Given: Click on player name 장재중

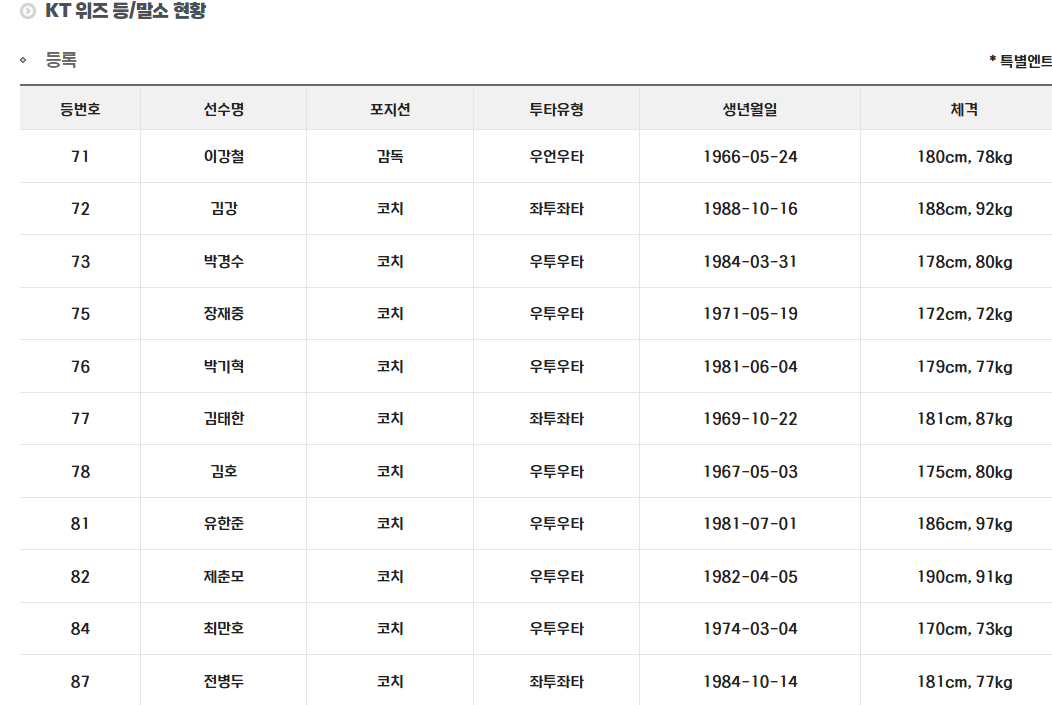Looking at the screenshot, I should tap(223, 314).
